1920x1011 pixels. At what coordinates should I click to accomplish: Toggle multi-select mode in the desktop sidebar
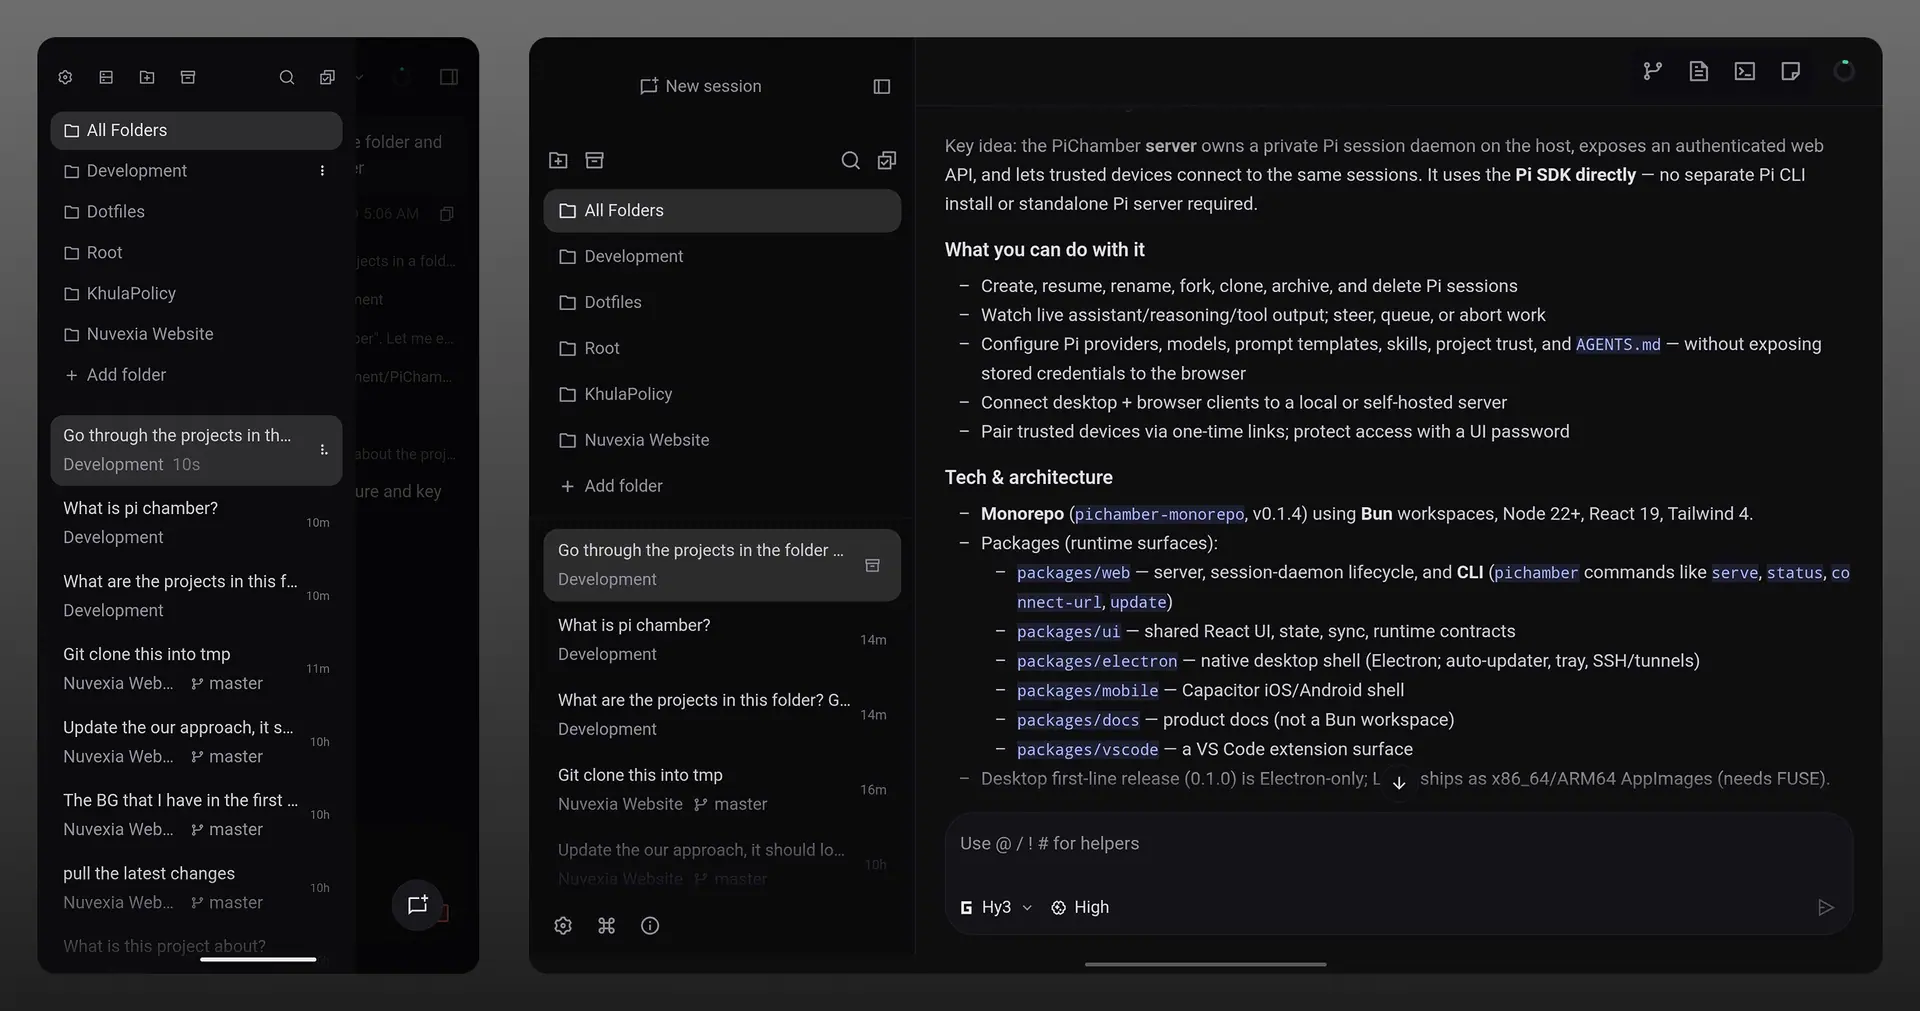click(x=887, y=160)
